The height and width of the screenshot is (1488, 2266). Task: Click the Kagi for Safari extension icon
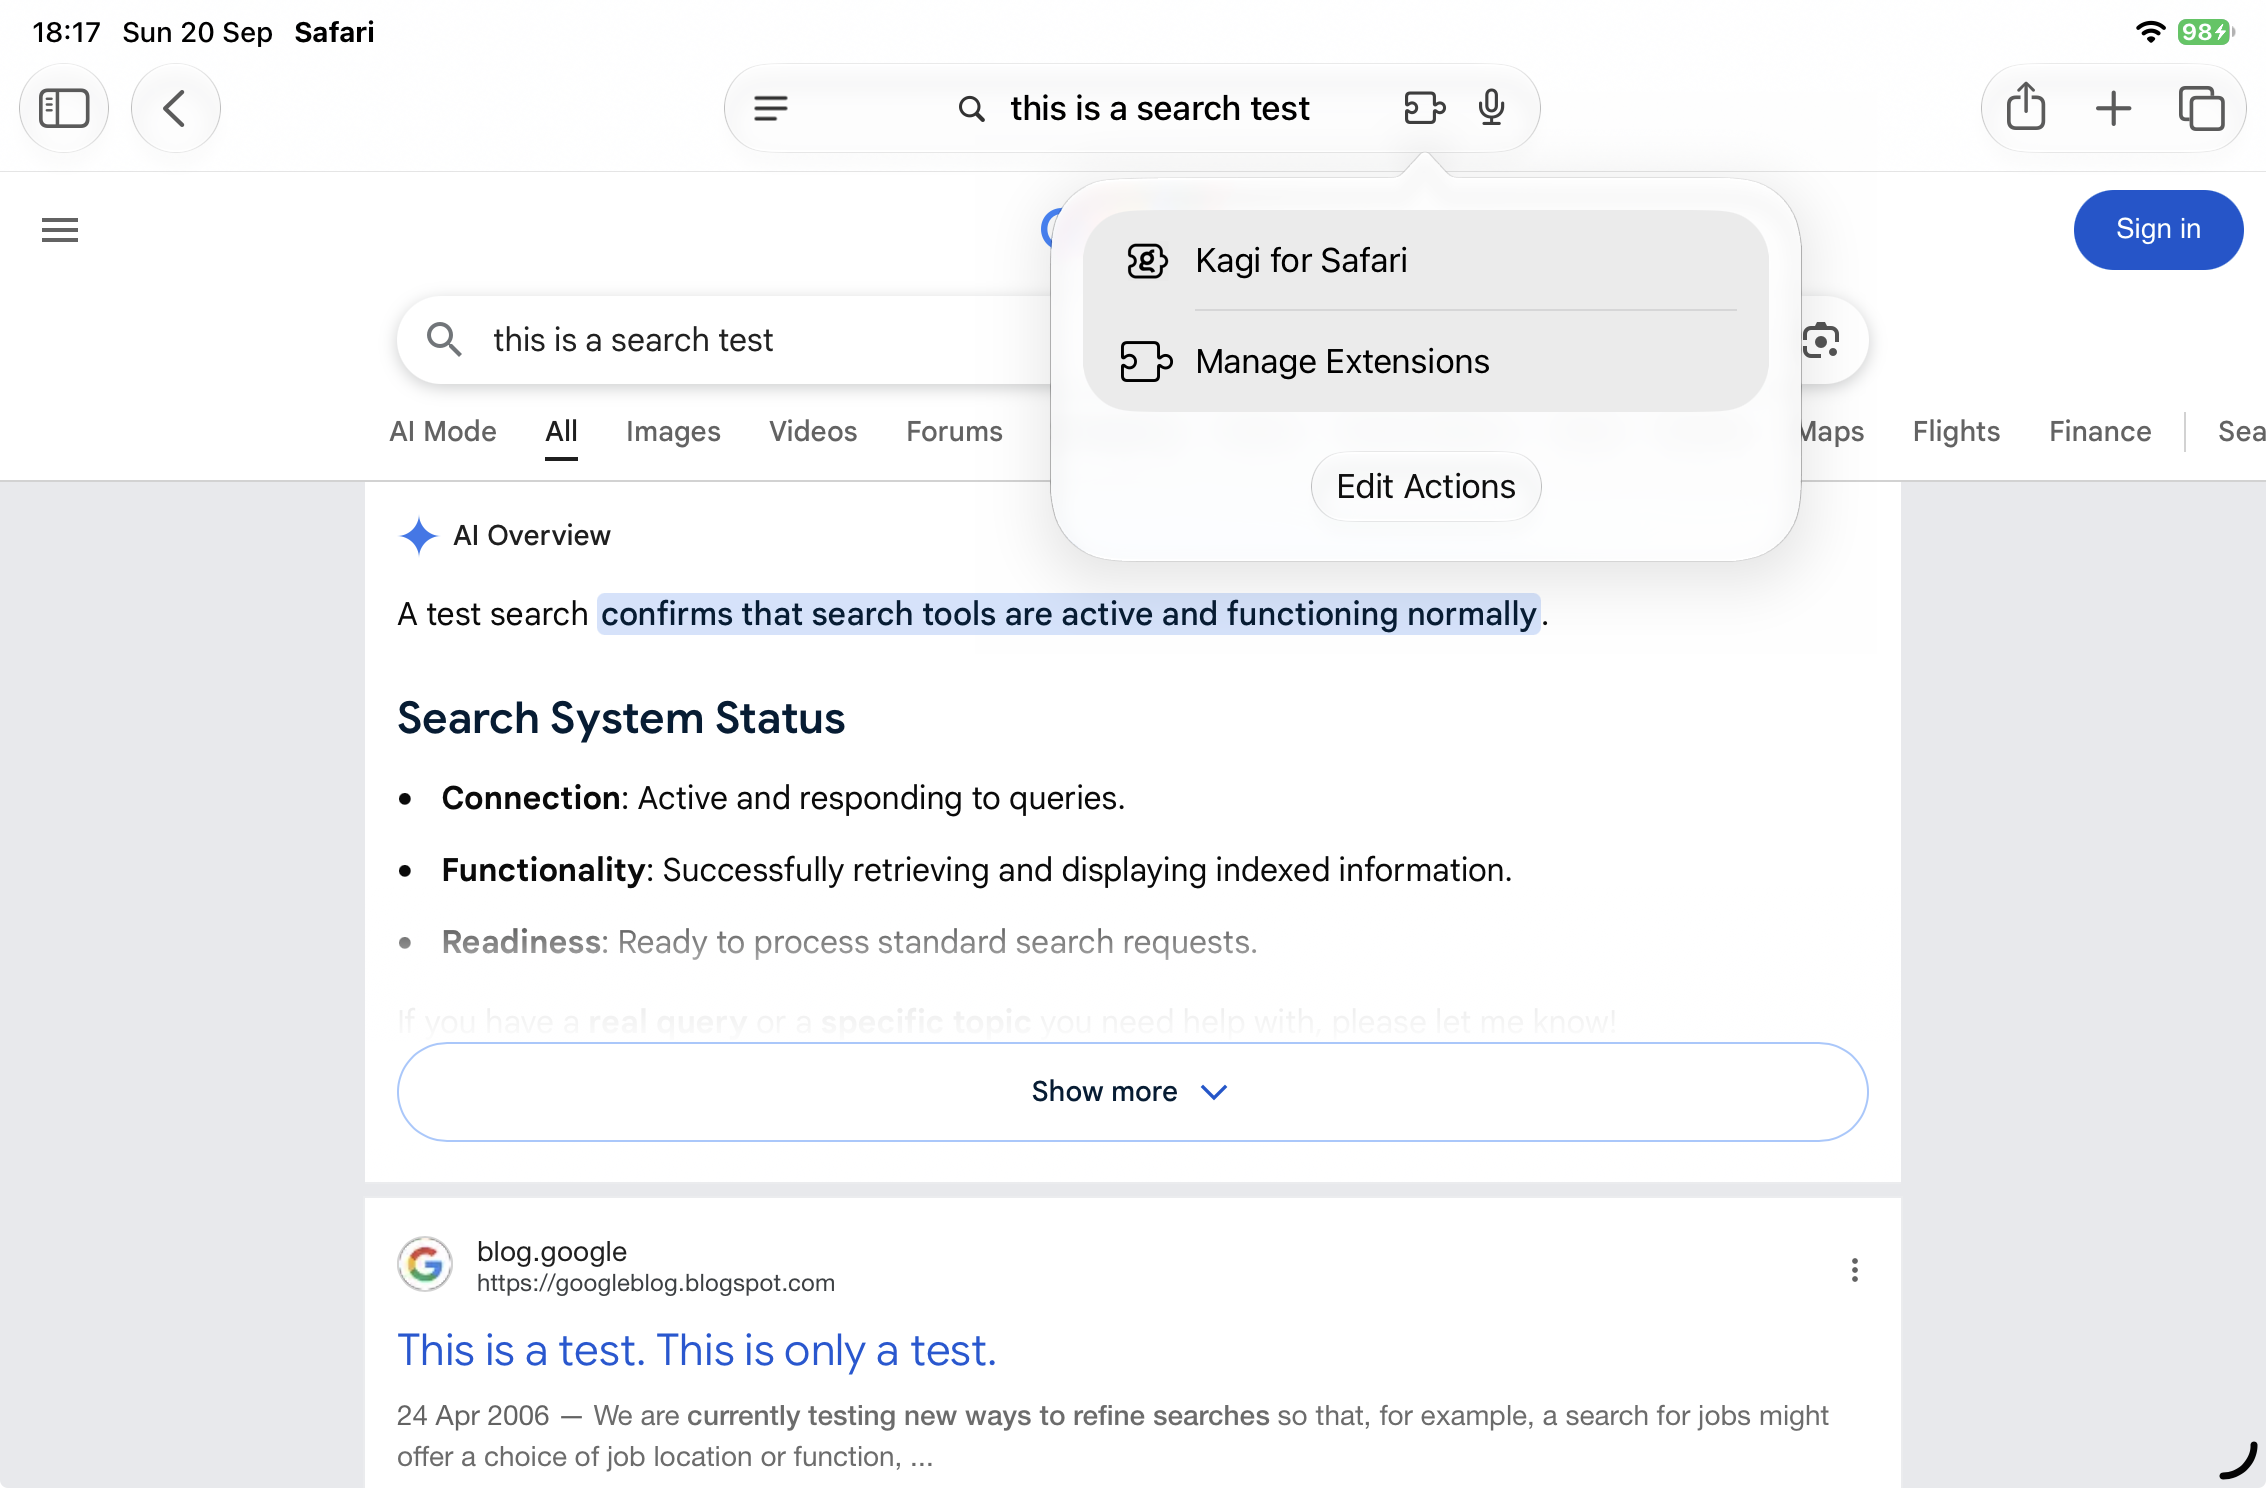pos(1146,261)
